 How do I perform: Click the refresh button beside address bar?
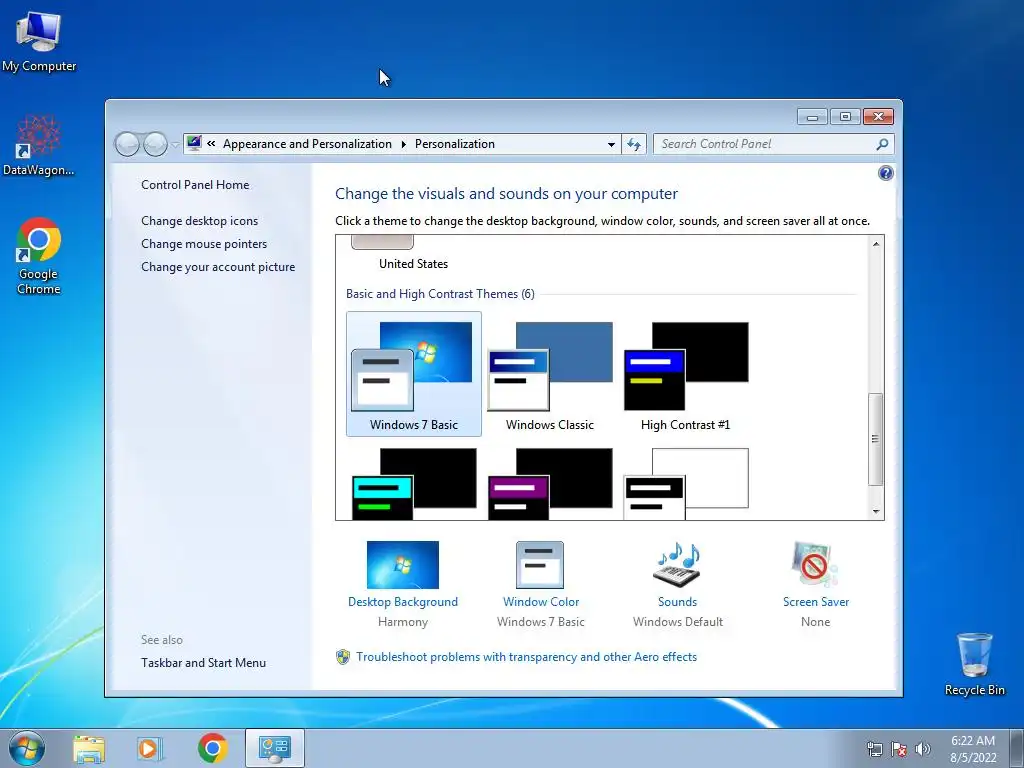pos(633,144)
